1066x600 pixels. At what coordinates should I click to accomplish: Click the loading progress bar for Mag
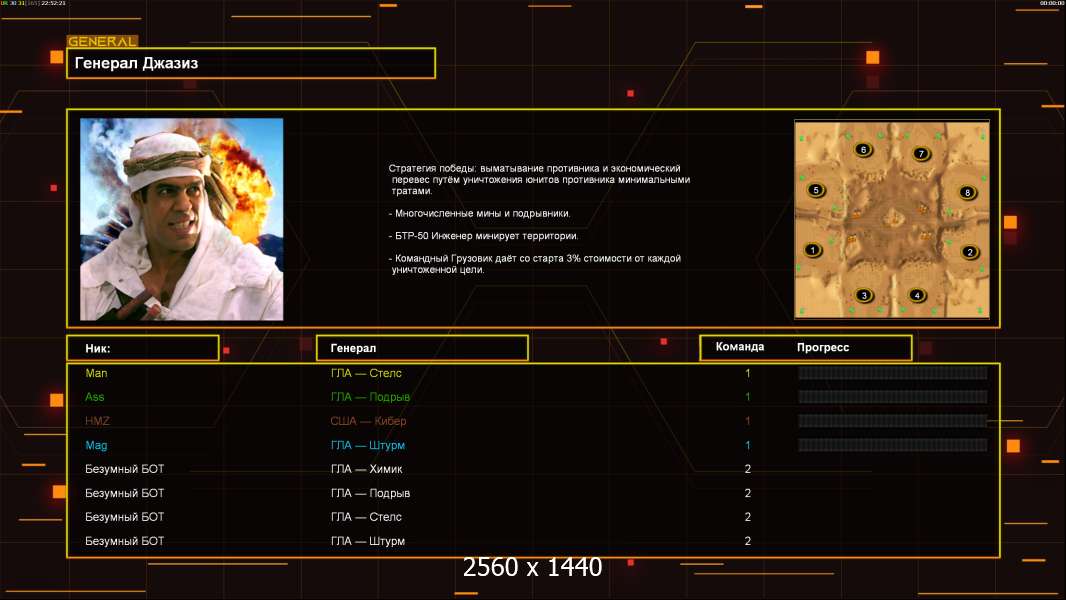click(892, 445)
